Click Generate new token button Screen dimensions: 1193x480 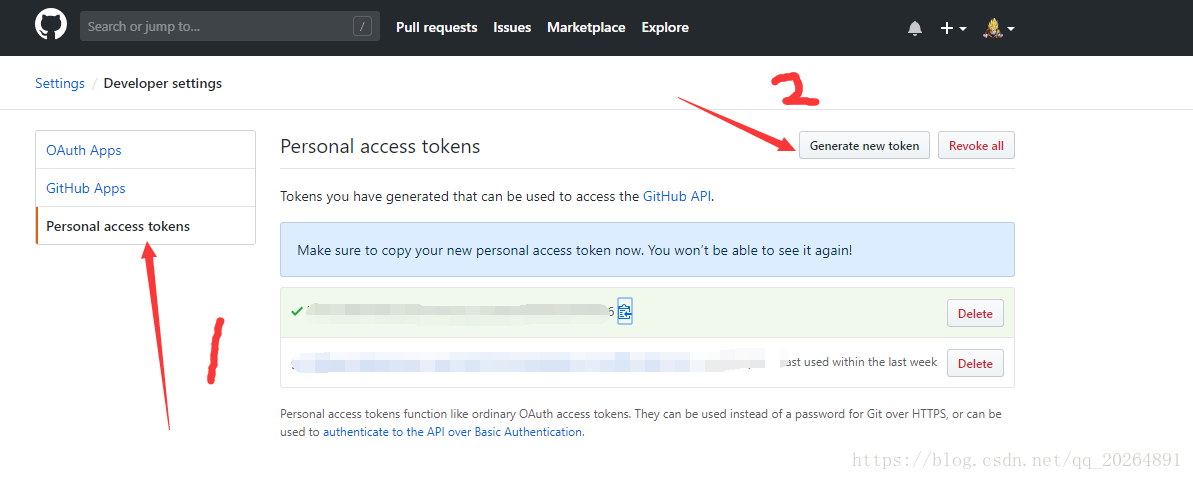click(864, 145)
